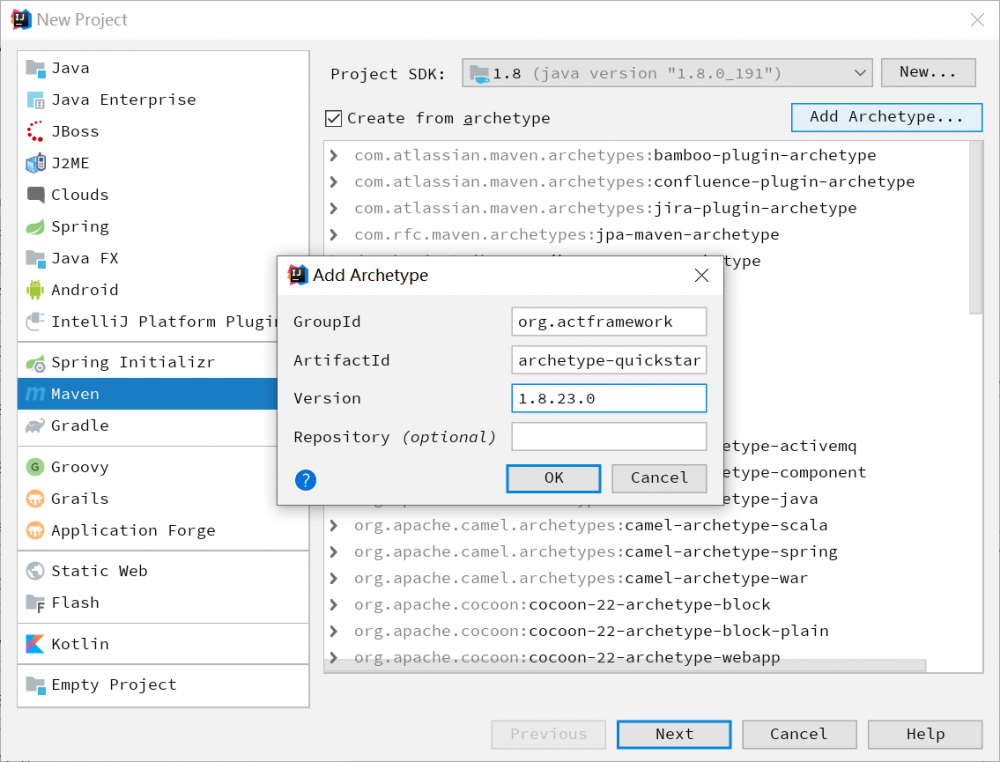Click the Clouds icon in sidebar
The height and width of the screenshot is (762, 1000).
pyautogui.click(x=36, y=195)
